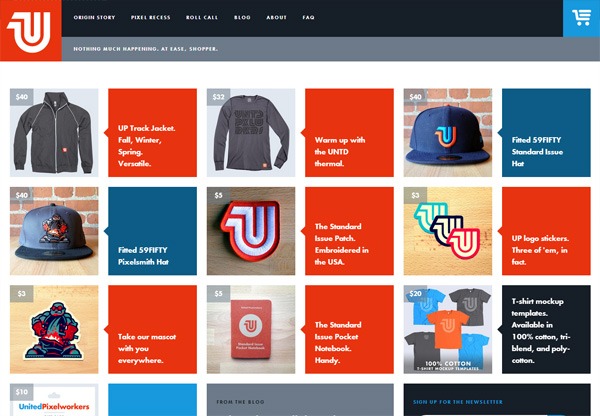Click the $32 price tag on thermal

pyautogui.click(x=218, y=97)
